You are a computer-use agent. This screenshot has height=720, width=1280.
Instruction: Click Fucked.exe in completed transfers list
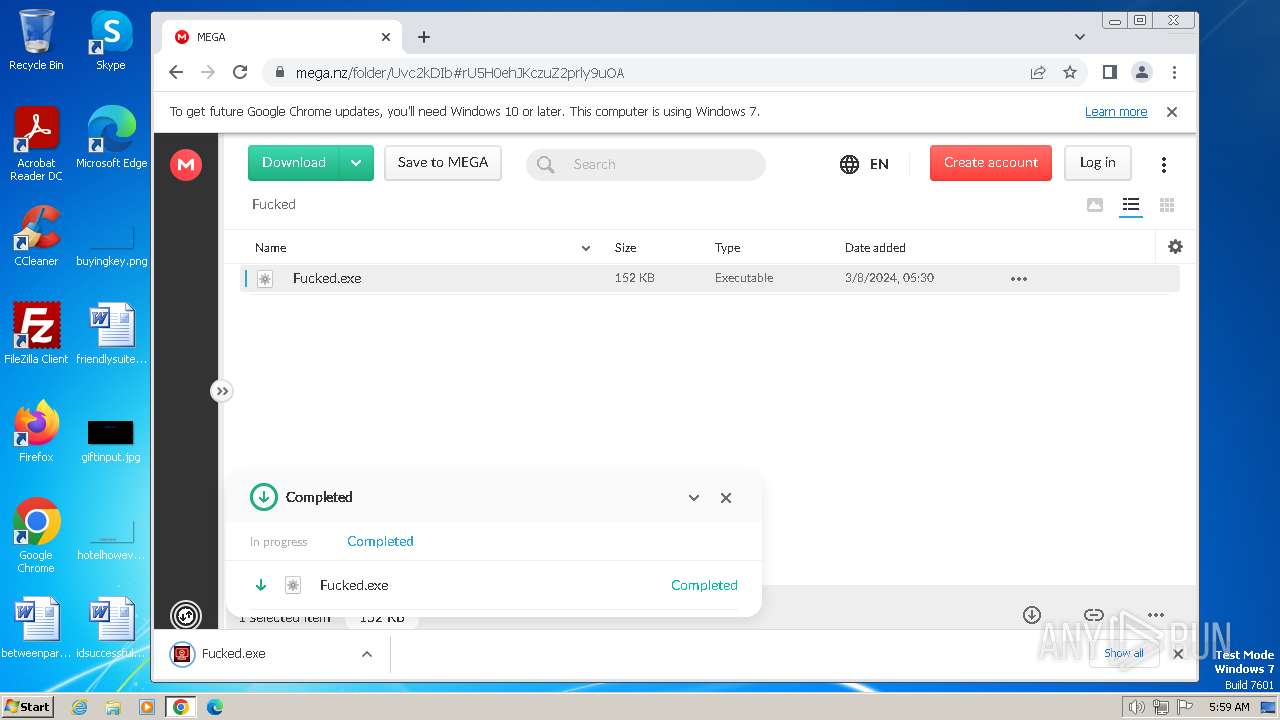point(354,585)
